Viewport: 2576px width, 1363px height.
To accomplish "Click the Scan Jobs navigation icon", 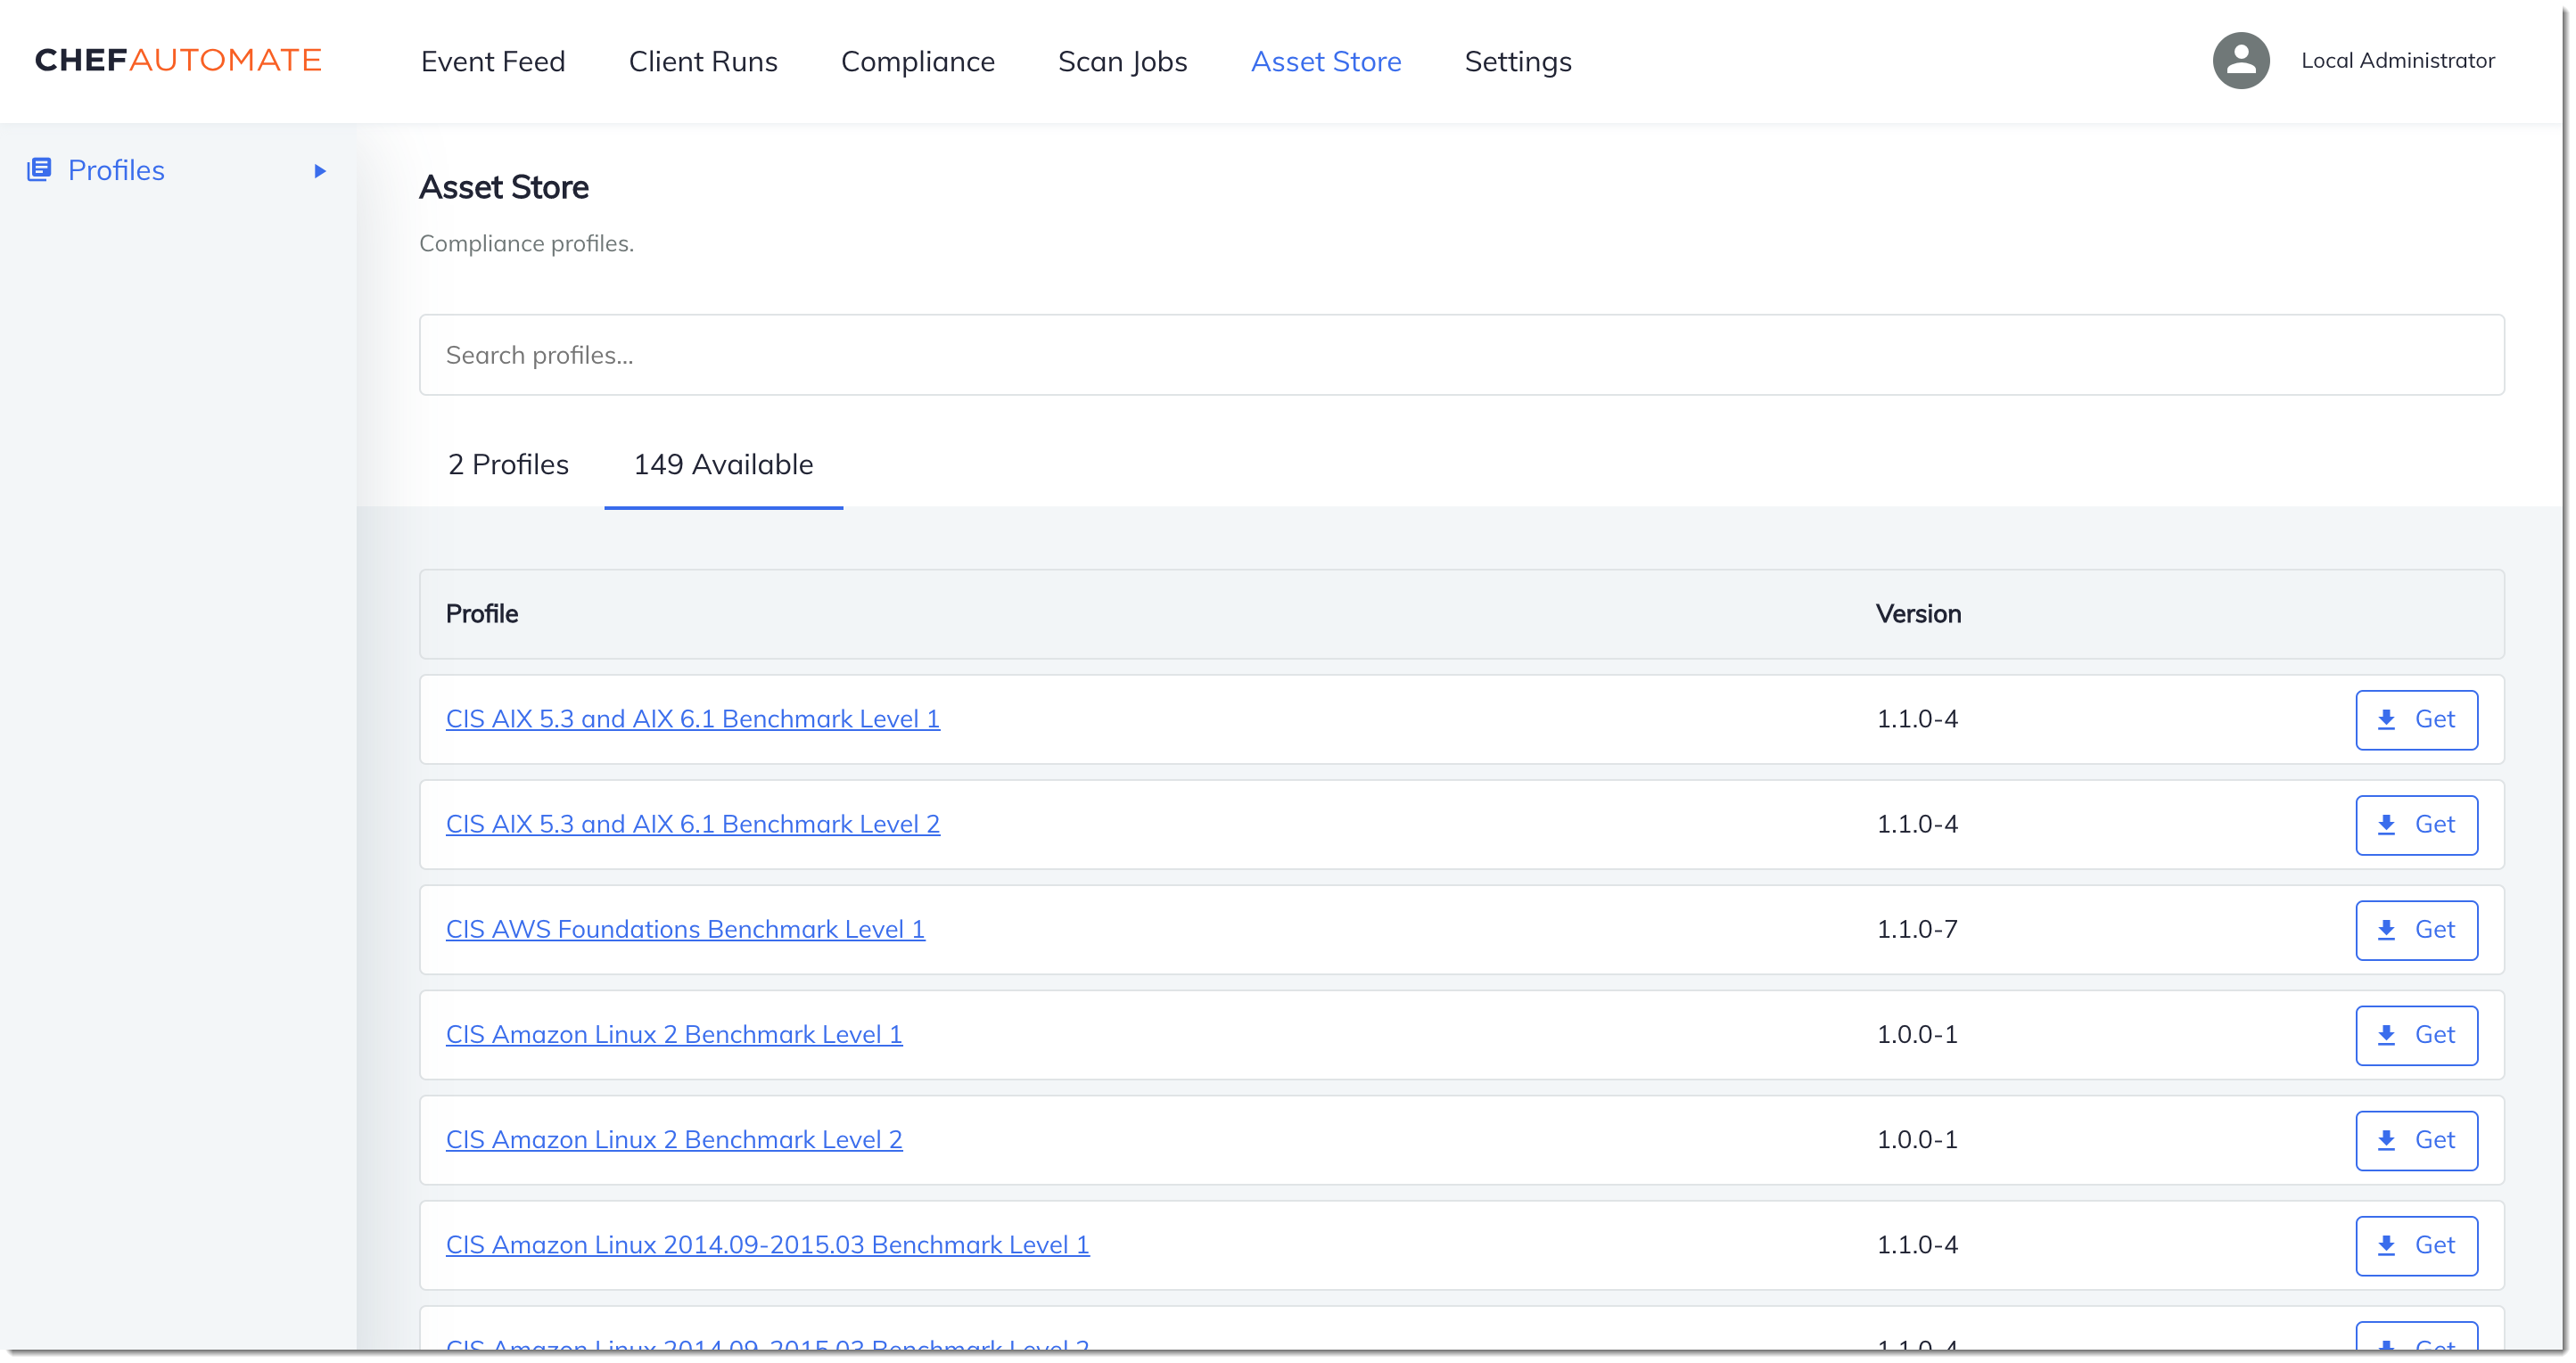I will click(x=1123, y=62).
